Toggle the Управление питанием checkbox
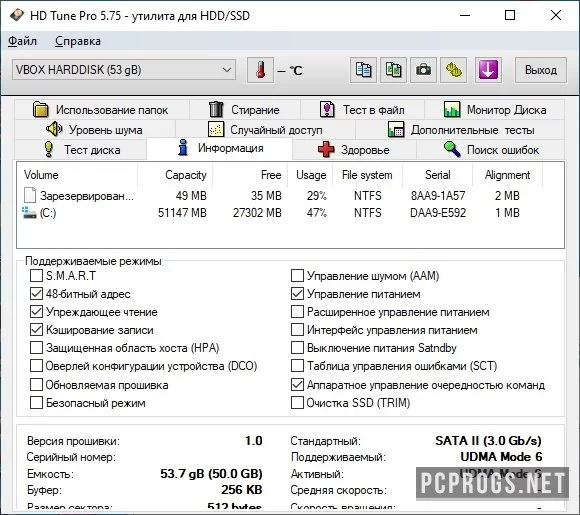This screenshot has height=515, width=580. click(x=297, y=294)
